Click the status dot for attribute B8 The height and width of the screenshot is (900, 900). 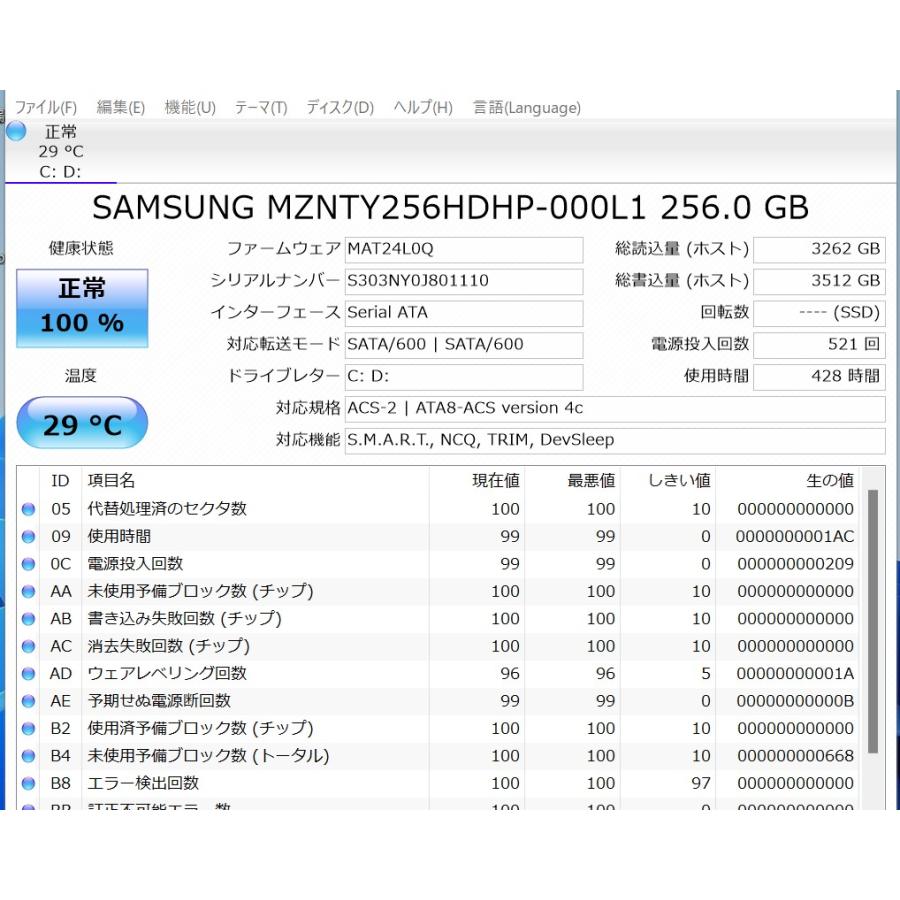[x=28, y=783]
